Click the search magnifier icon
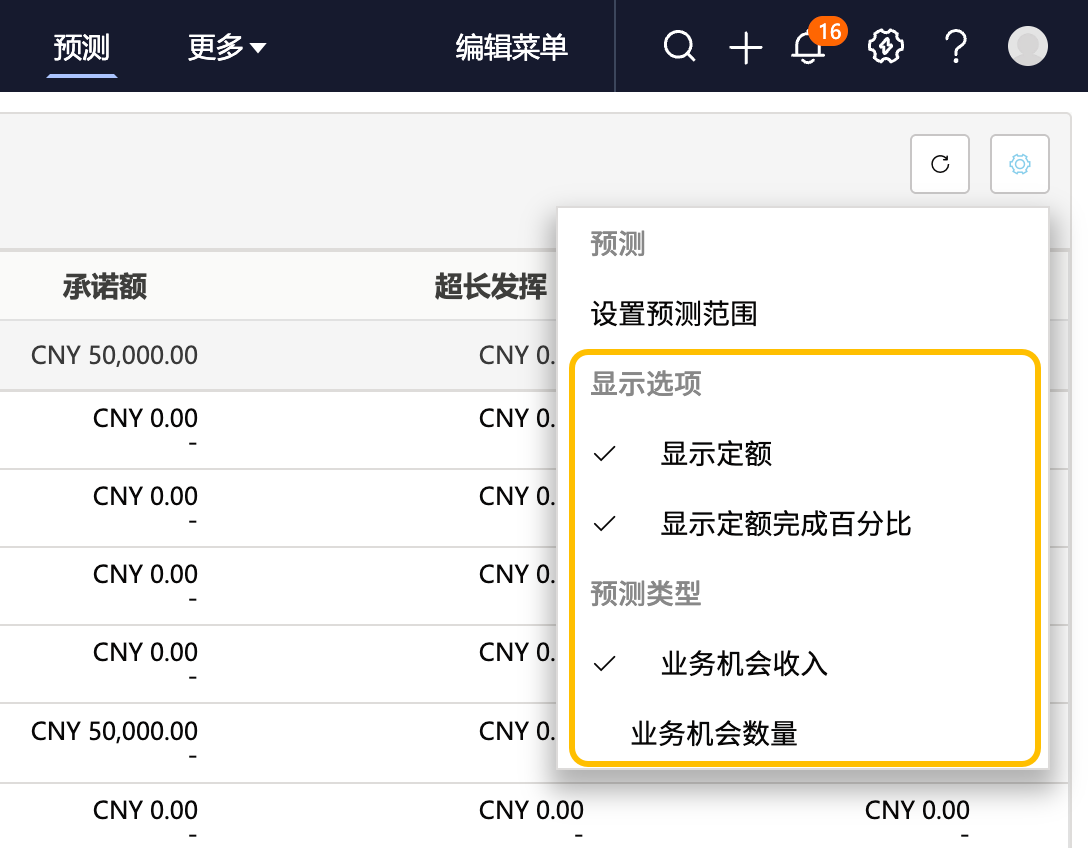 [679, 47]
